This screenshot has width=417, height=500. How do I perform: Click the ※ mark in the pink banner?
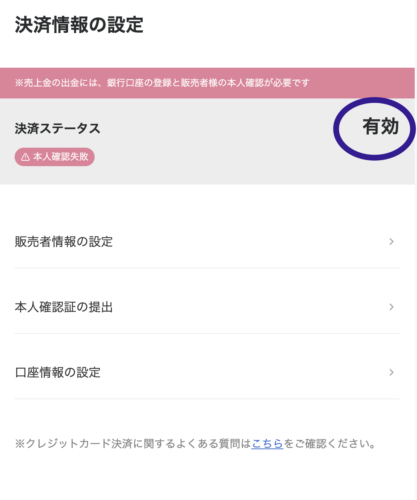(x=19, y=83)
